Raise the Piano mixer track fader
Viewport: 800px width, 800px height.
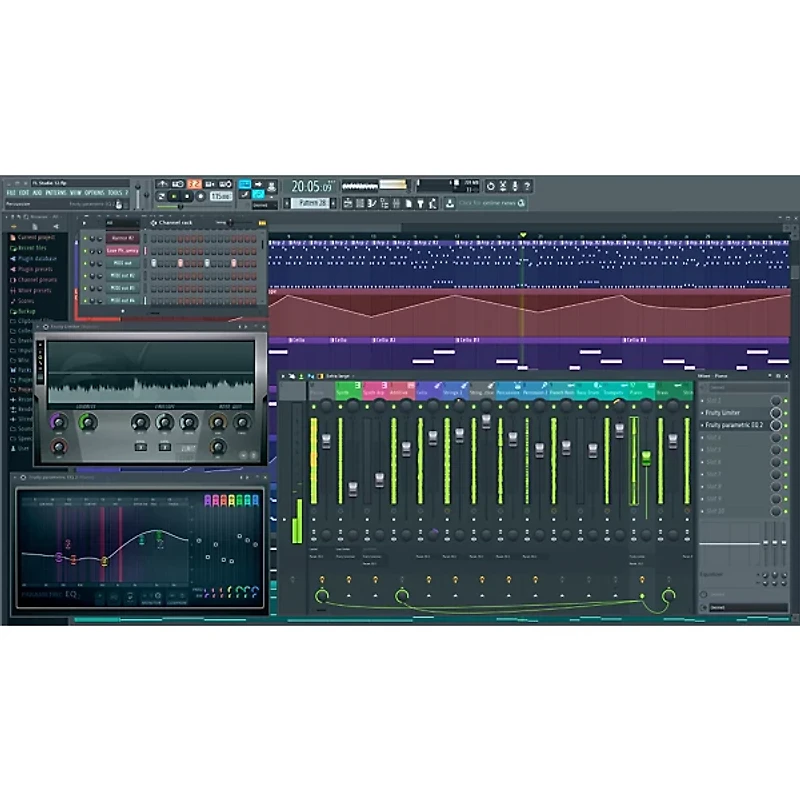point(646,458)
